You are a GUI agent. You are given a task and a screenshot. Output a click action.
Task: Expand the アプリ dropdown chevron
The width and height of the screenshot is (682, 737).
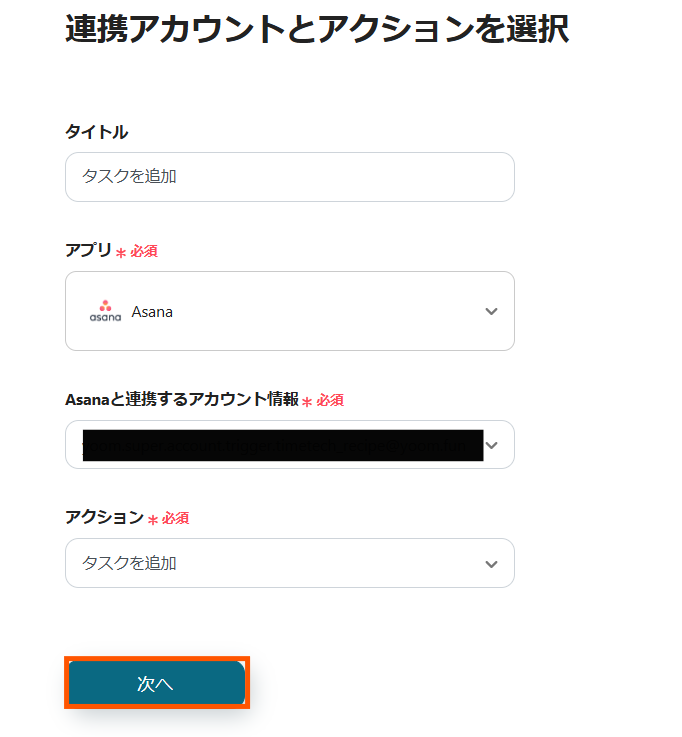tap(491, 311)
